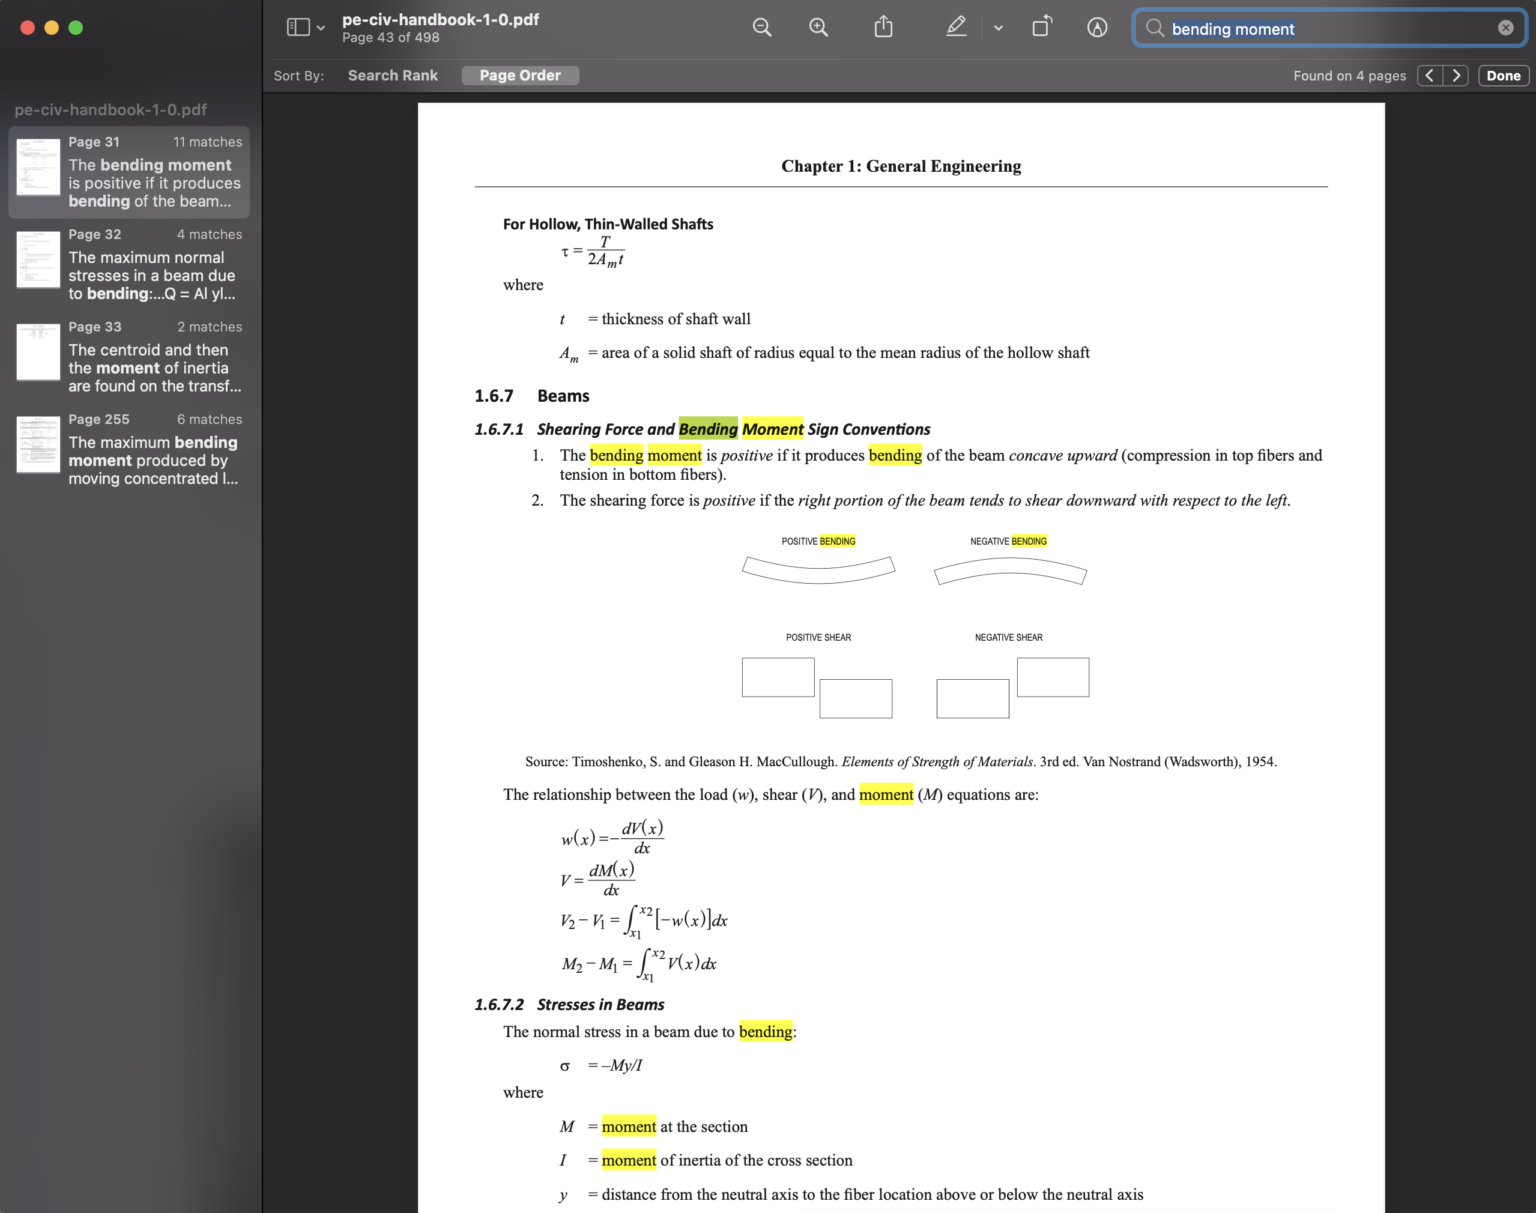Select the Page 255 search result
Viewport: 1536px width, 1213px height.
(x=130, y=448)
